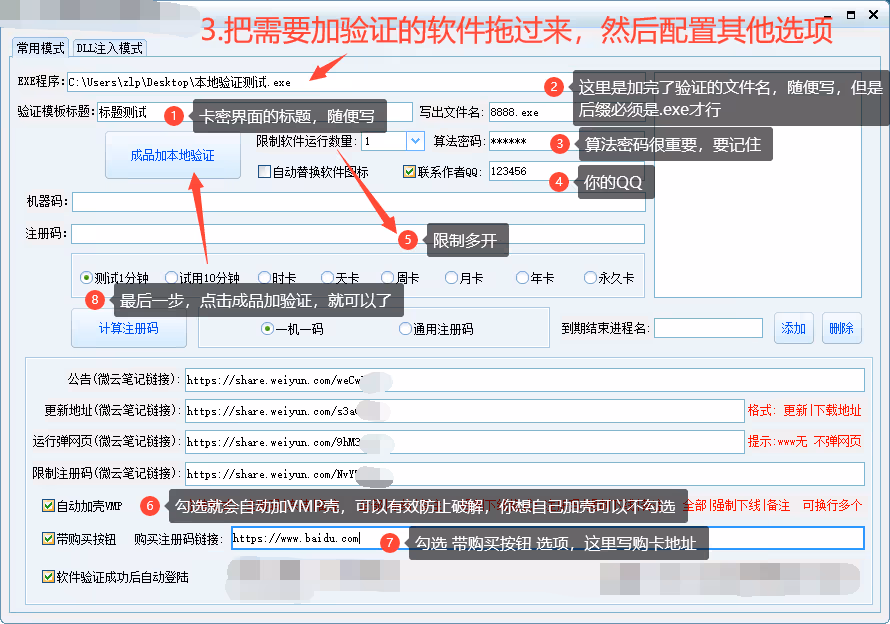Select the 通用注册码 radio button
The width and height of the screenshot is (890, 624).
pyautogui.click(x=405, y=328)
